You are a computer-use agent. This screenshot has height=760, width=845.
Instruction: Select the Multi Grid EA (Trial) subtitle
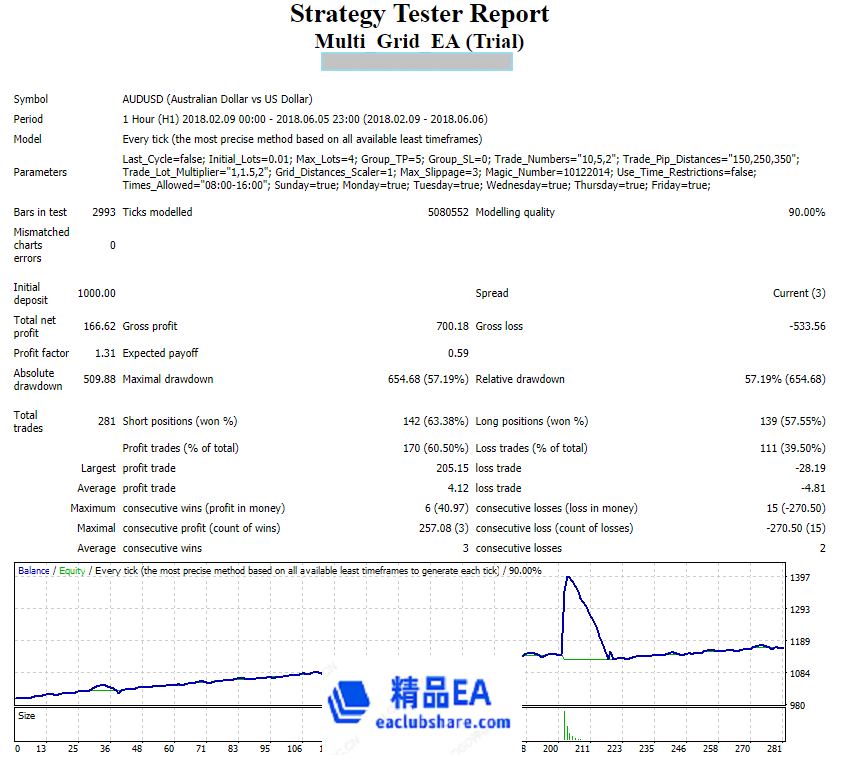[x=419, y=42]
